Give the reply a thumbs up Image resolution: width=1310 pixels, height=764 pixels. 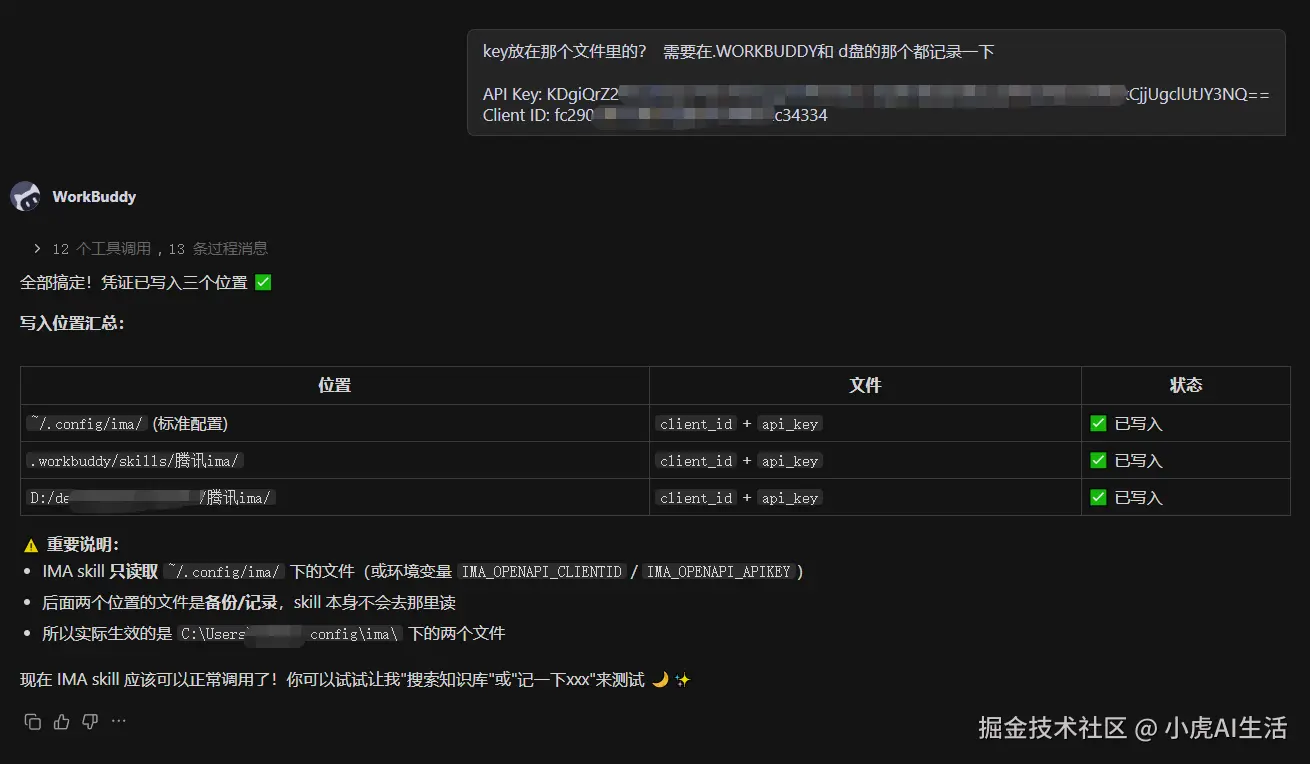pyautogui.click(x=62, y=721)
